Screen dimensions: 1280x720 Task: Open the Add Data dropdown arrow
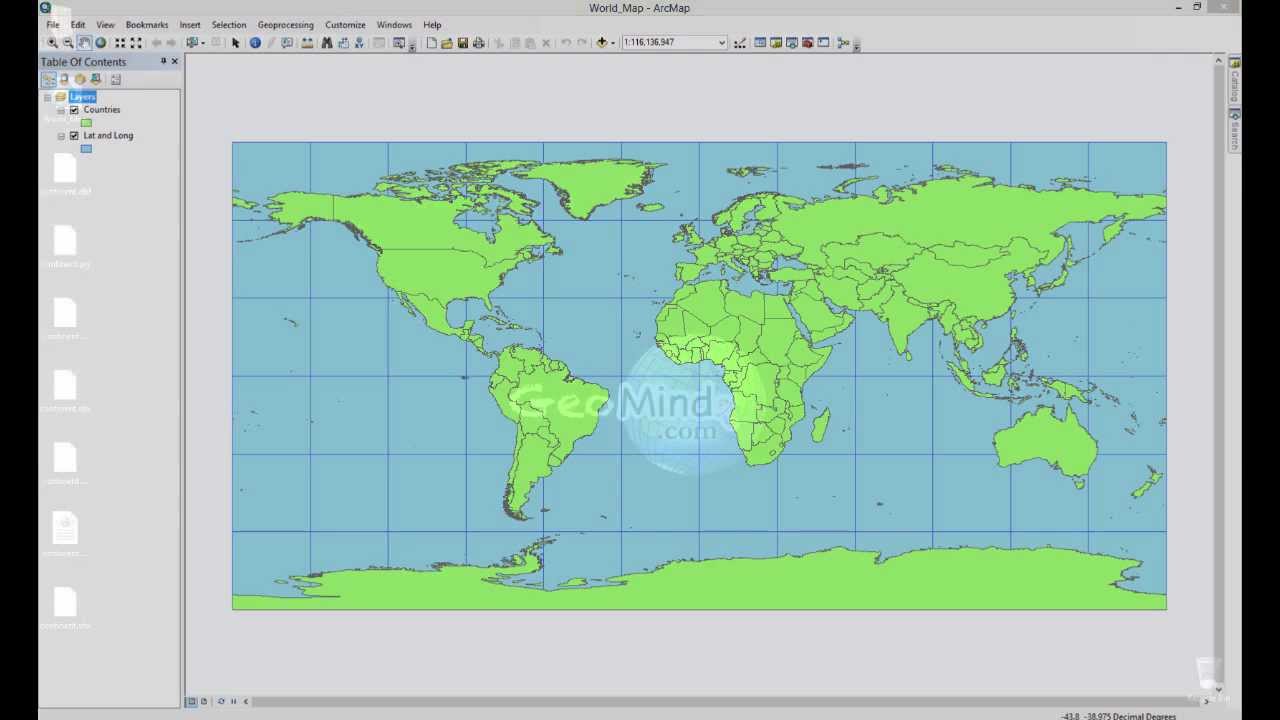click(x=612, y=42)
